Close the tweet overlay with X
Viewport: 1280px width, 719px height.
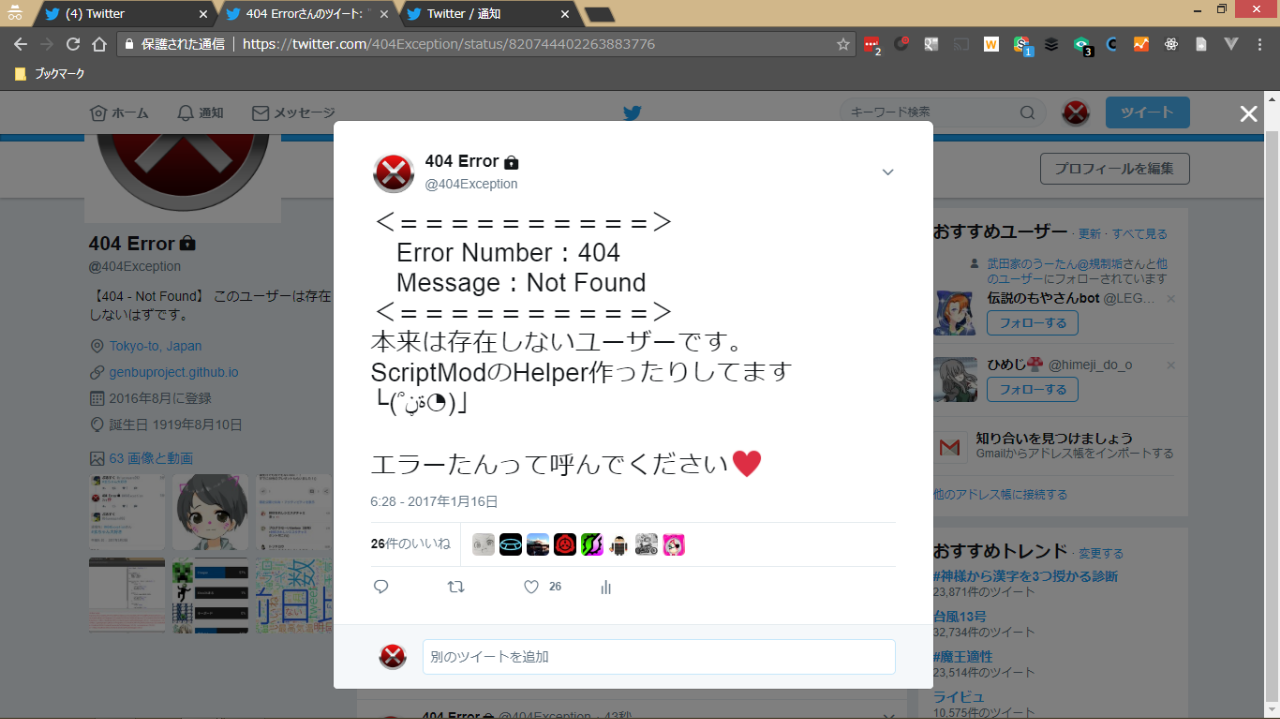click(x=1248, y=114)
